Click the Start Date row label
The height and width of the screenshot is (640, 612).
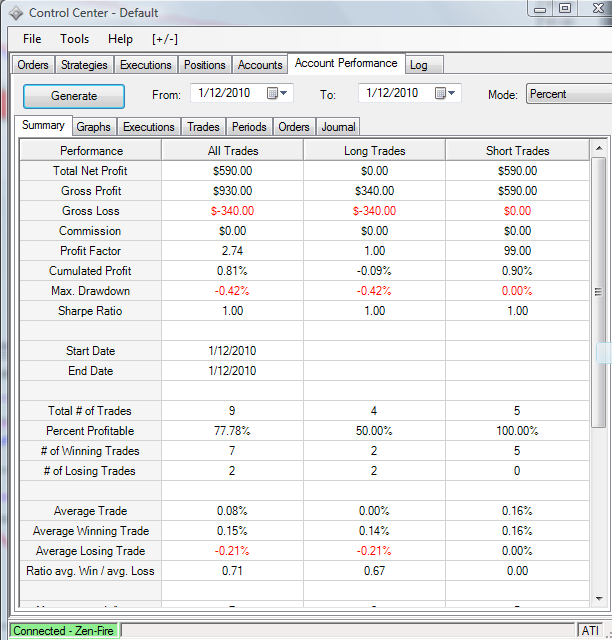click(x=91, y=351)
